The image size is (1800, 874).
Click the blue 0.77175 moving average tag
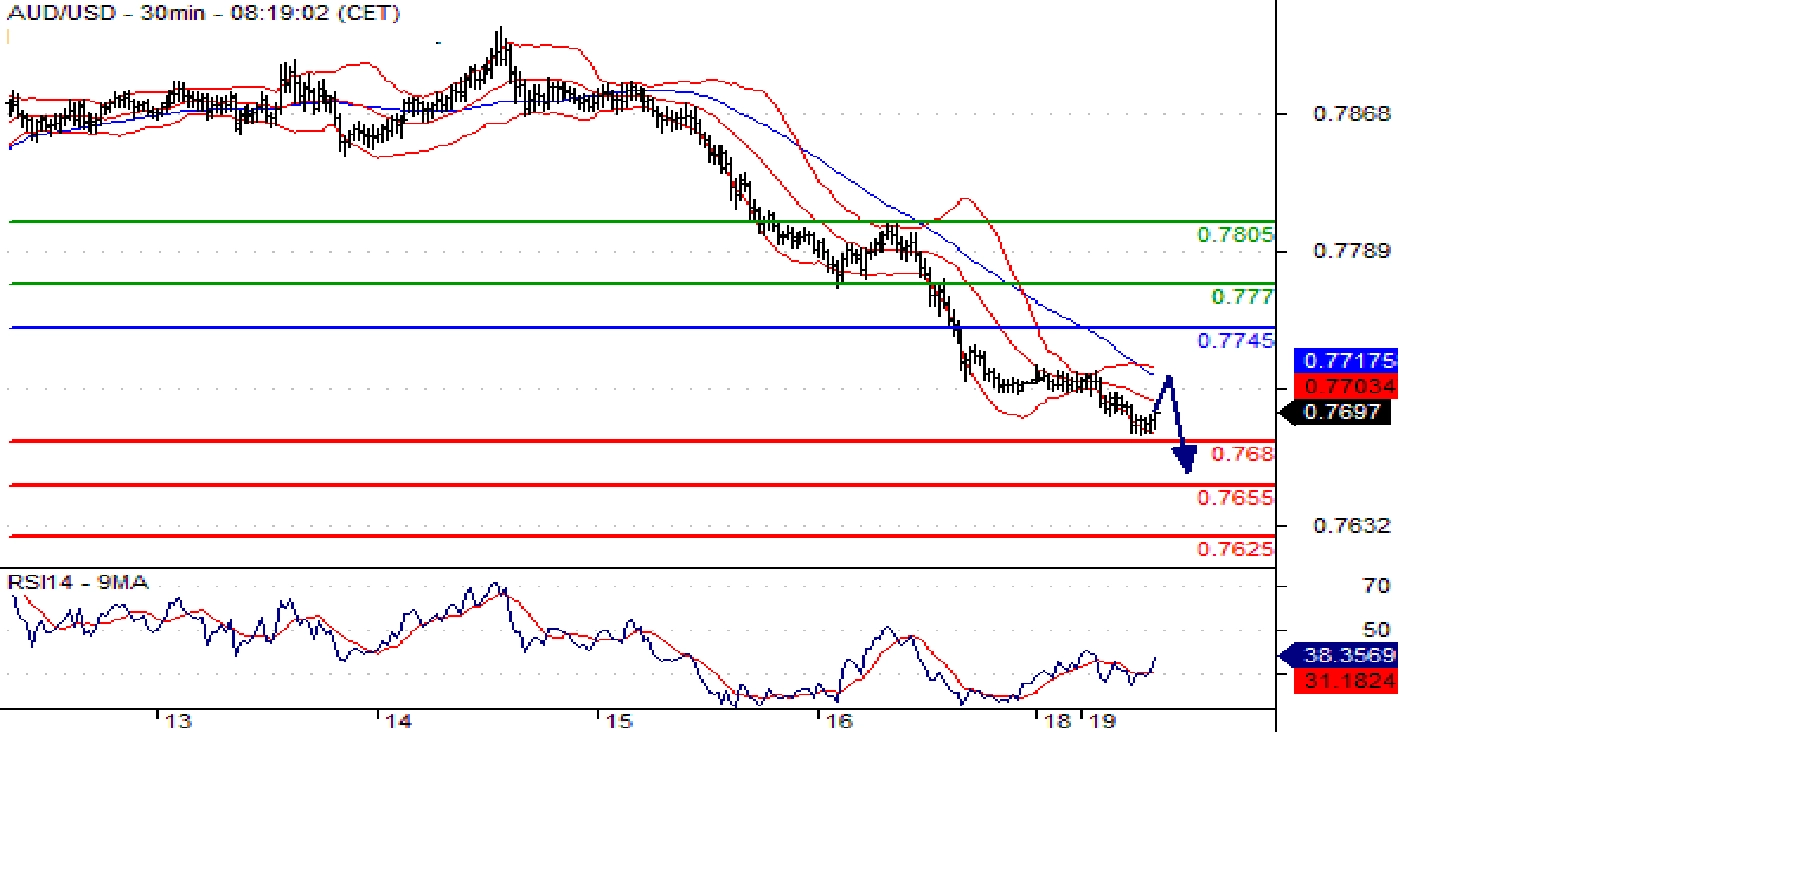click(x=1346, y=360)
